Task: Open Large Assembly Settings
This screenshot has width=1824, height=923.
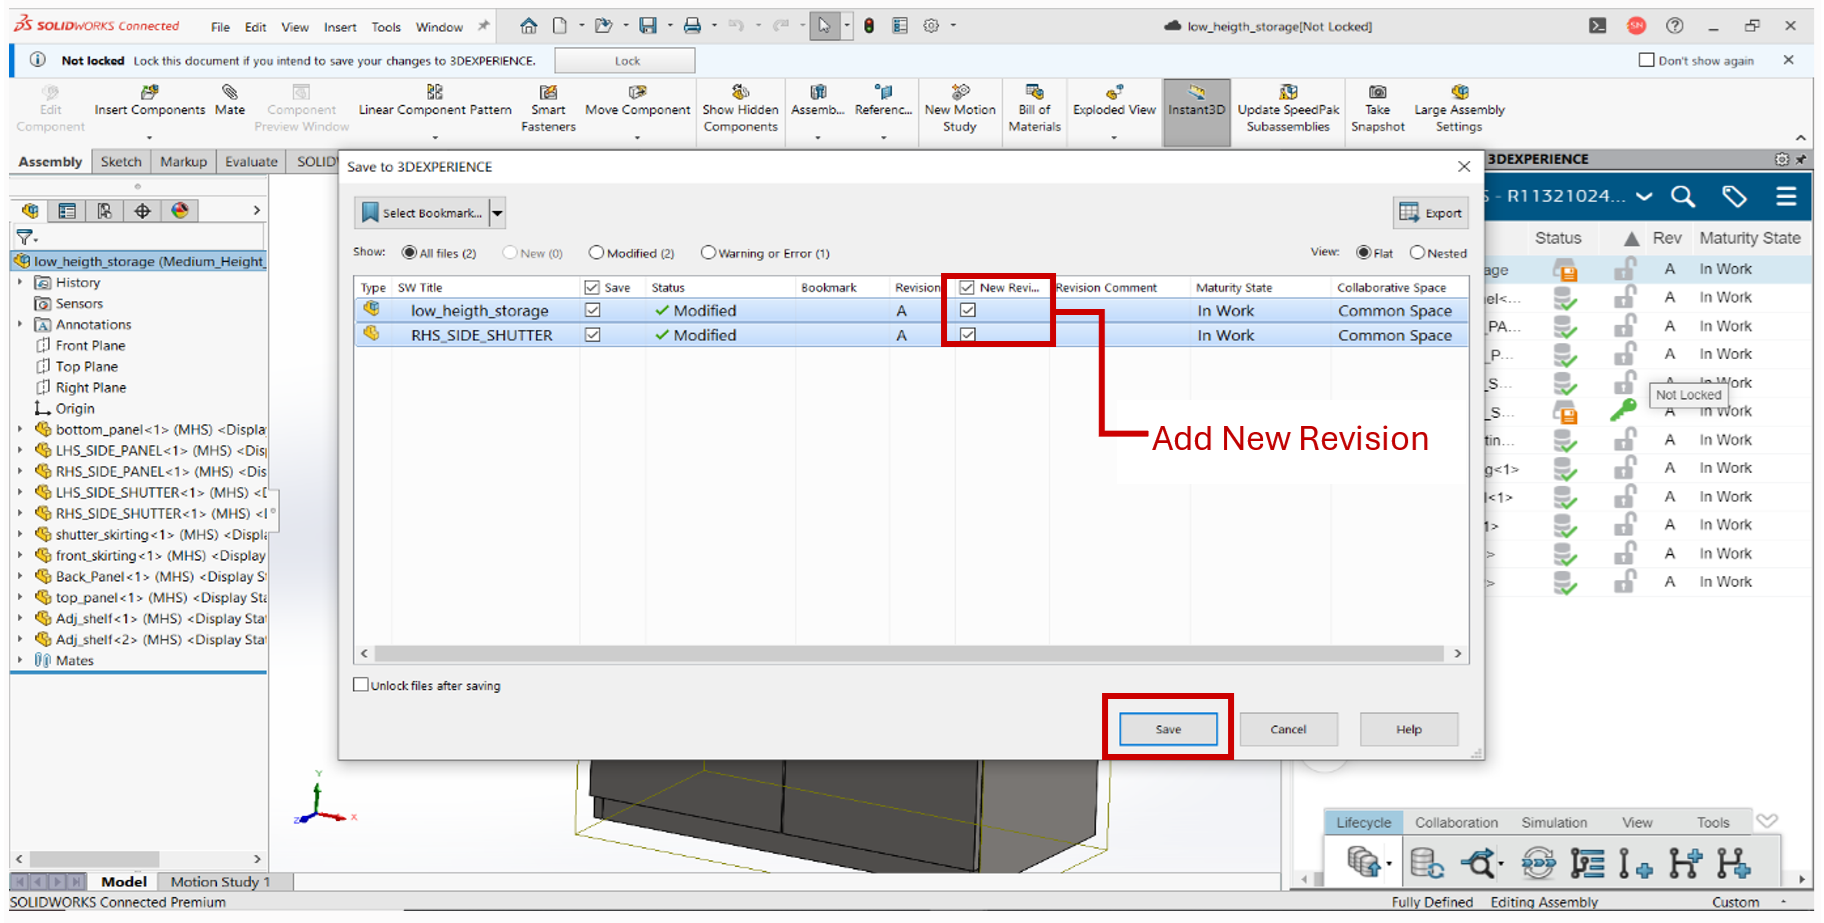Action: [1459, 93]
